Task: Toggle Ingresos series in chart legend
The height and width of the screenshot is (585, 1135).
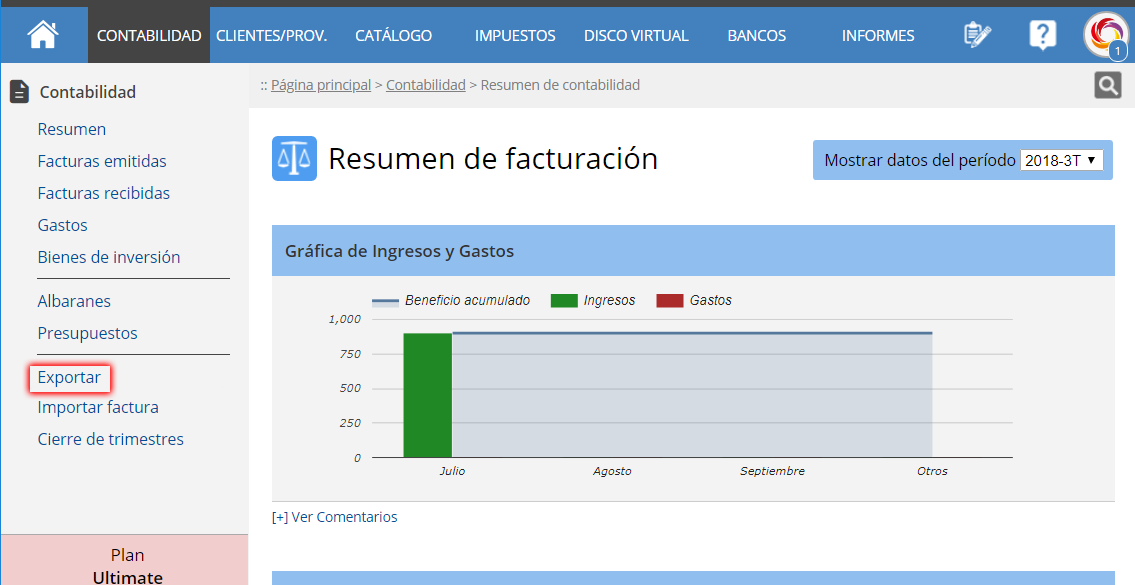Action: pyautogui.click(x=593, y=300)
